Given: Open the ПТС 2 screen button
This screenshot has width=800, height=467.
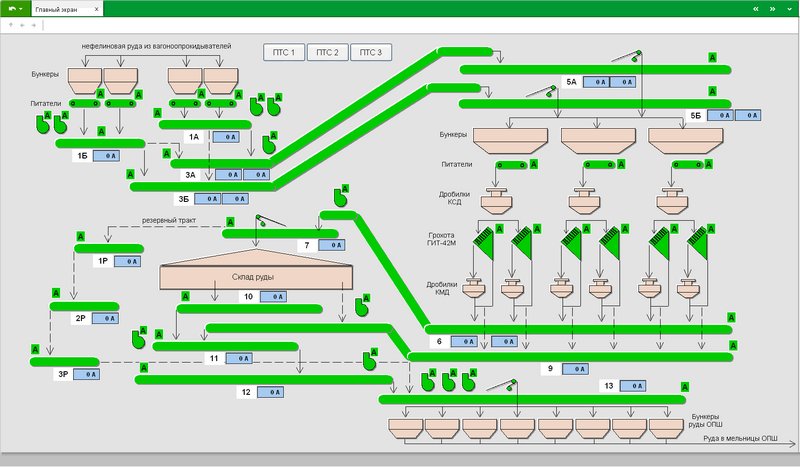Looking at the screenshot, I should coord(328,52).
